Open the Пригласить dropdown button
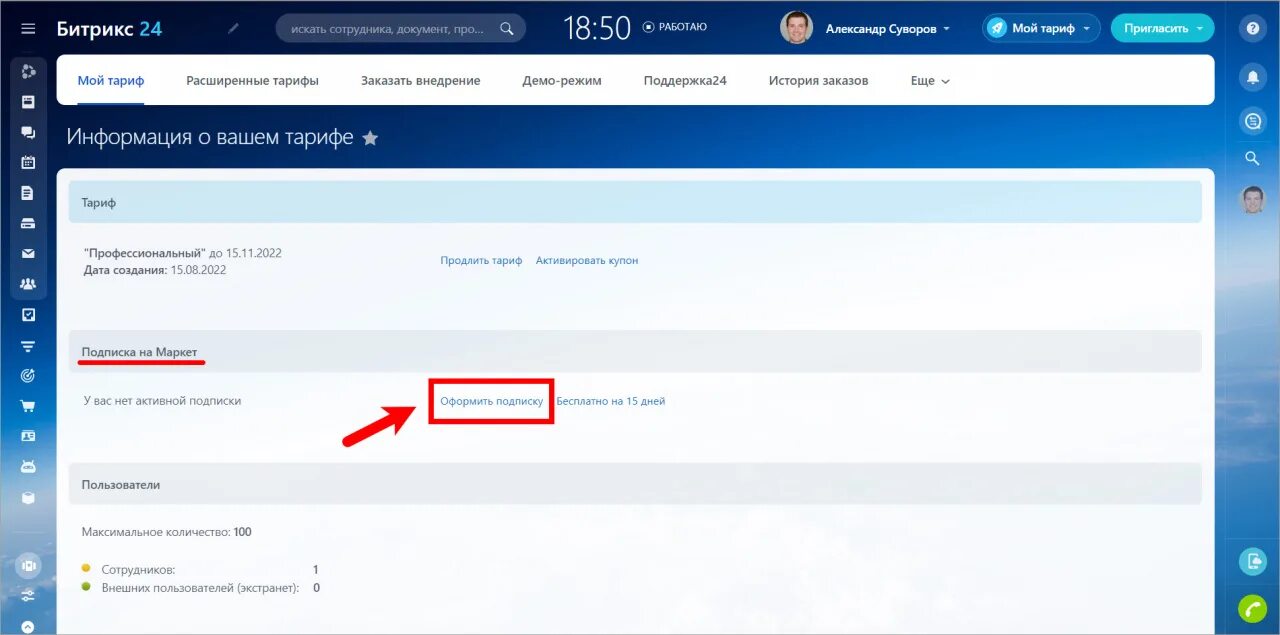1280x635 pixels. click(x=1162, y=28)
